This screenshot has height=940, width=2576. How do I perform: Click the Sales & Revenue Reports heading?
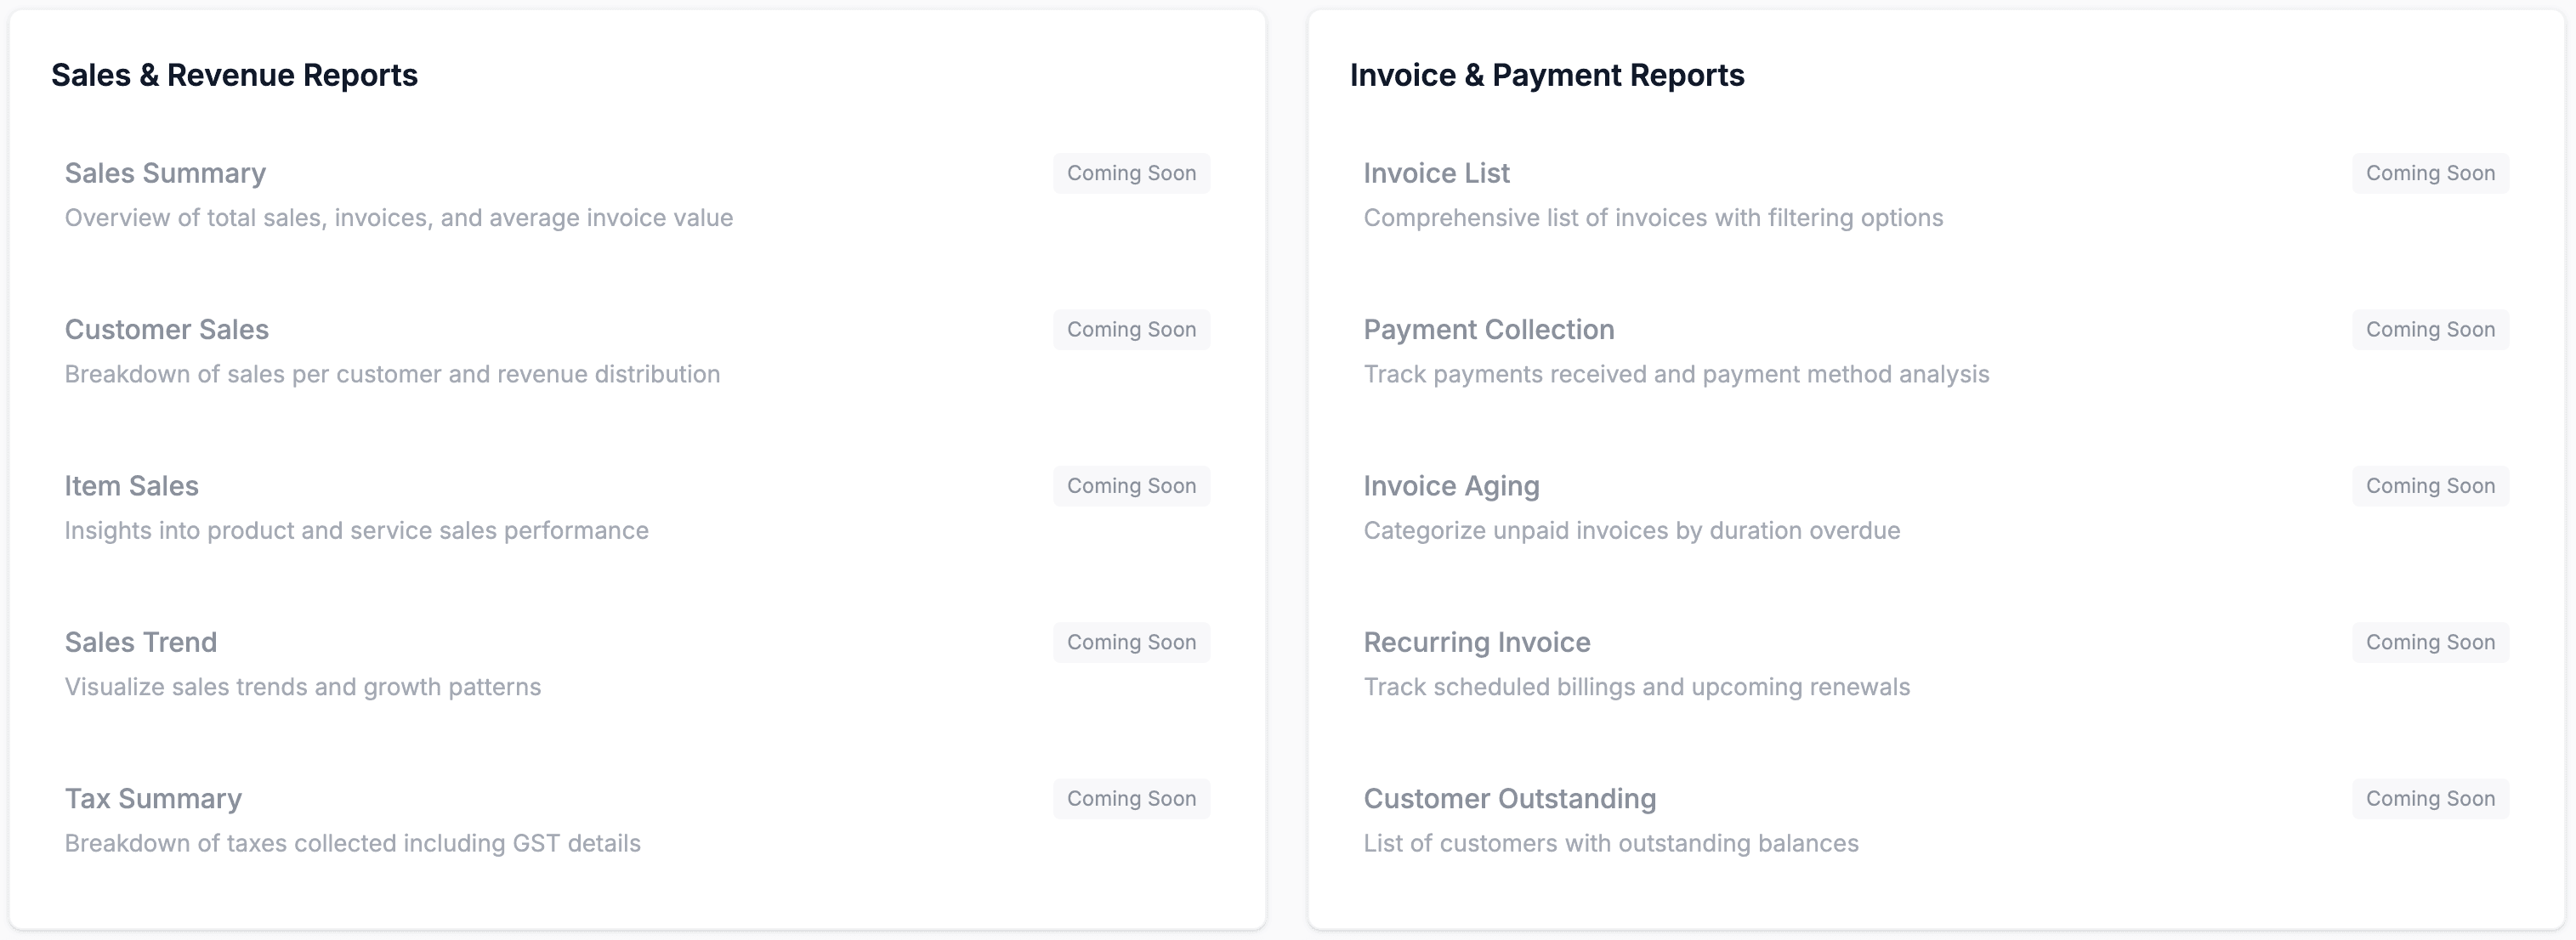(235, 74)
